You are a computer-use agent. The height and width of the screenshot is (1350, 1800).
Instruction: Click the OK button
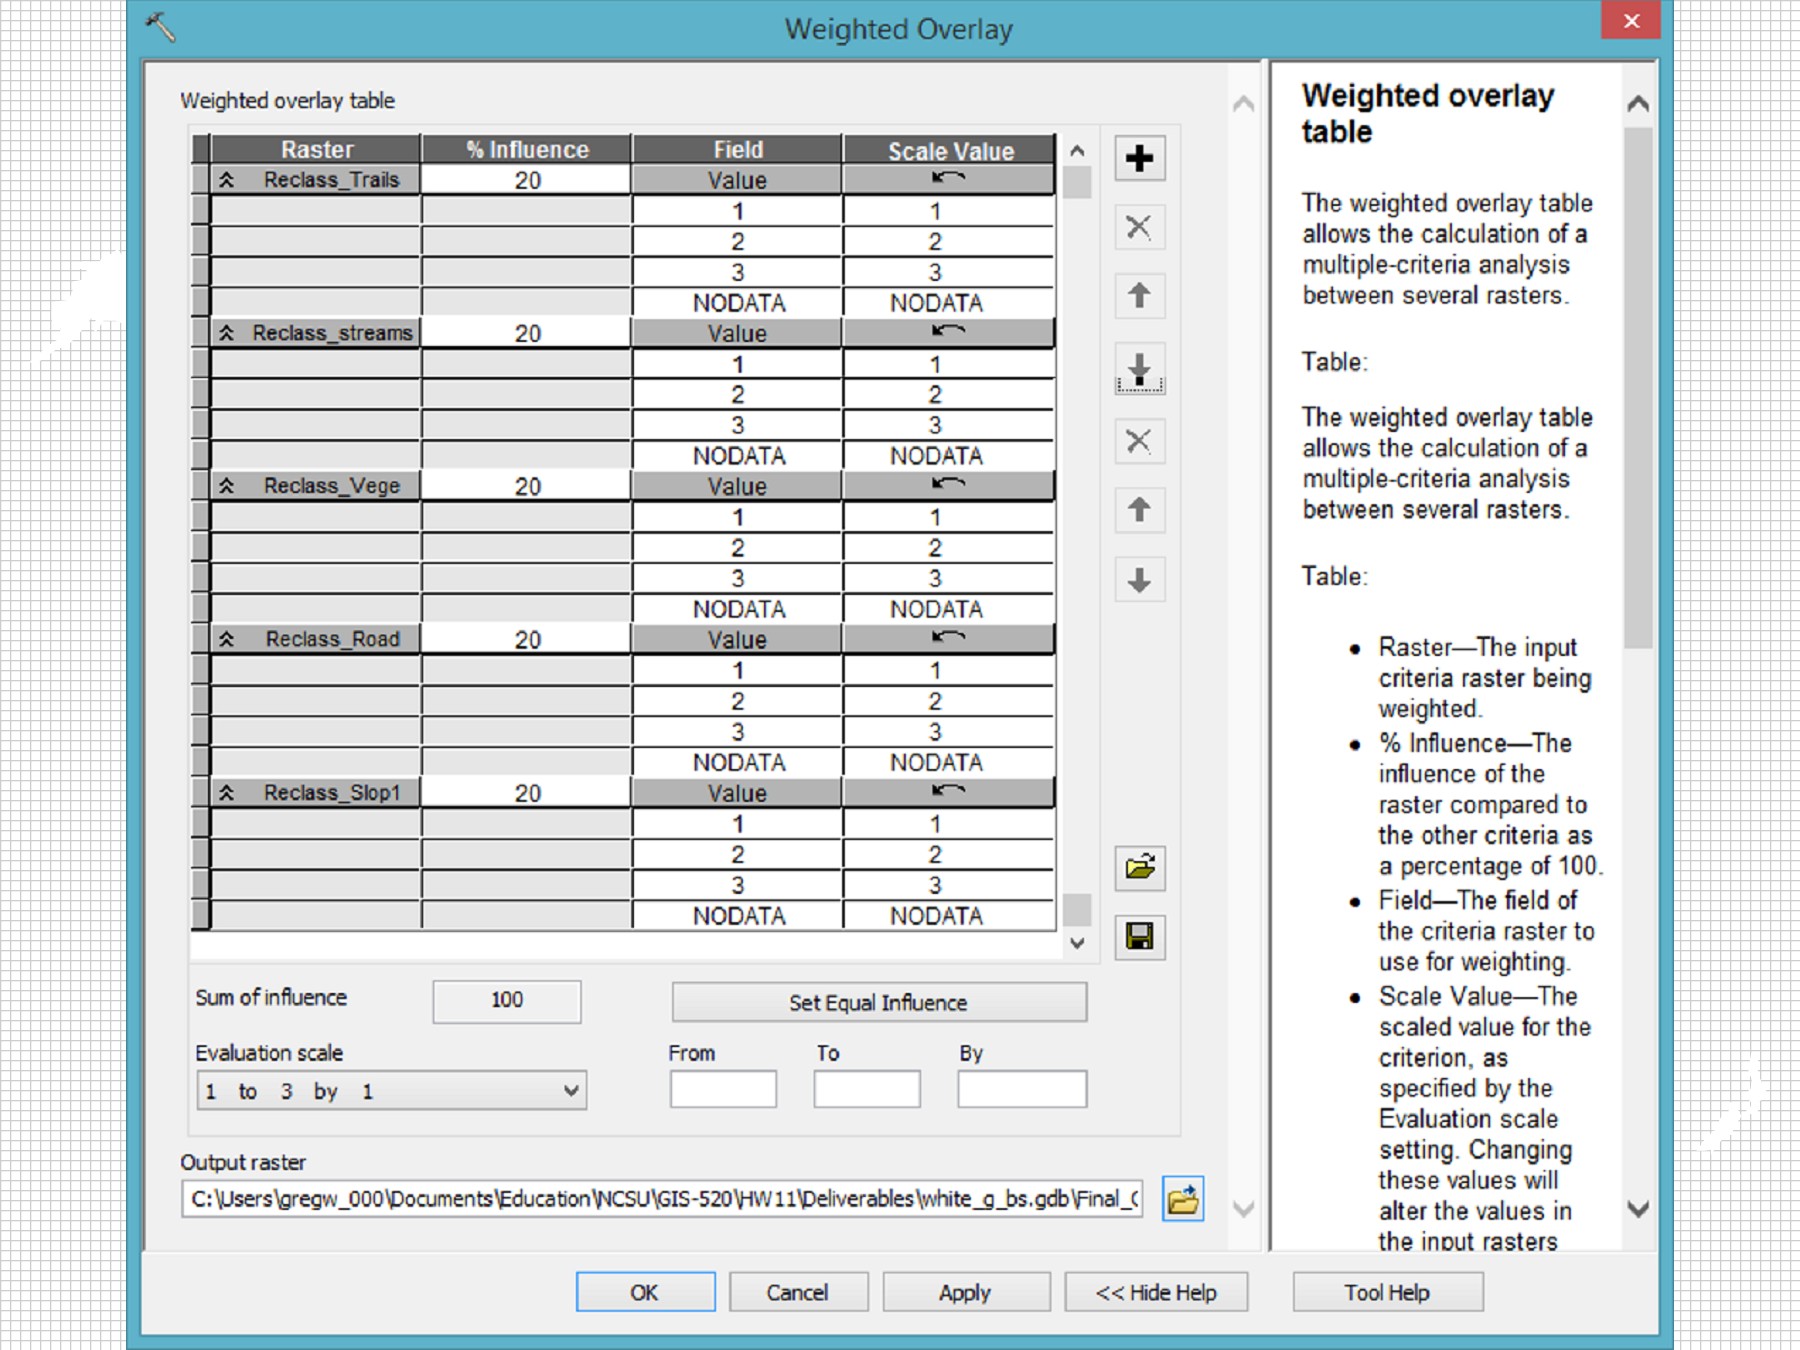pos(645,1292)
